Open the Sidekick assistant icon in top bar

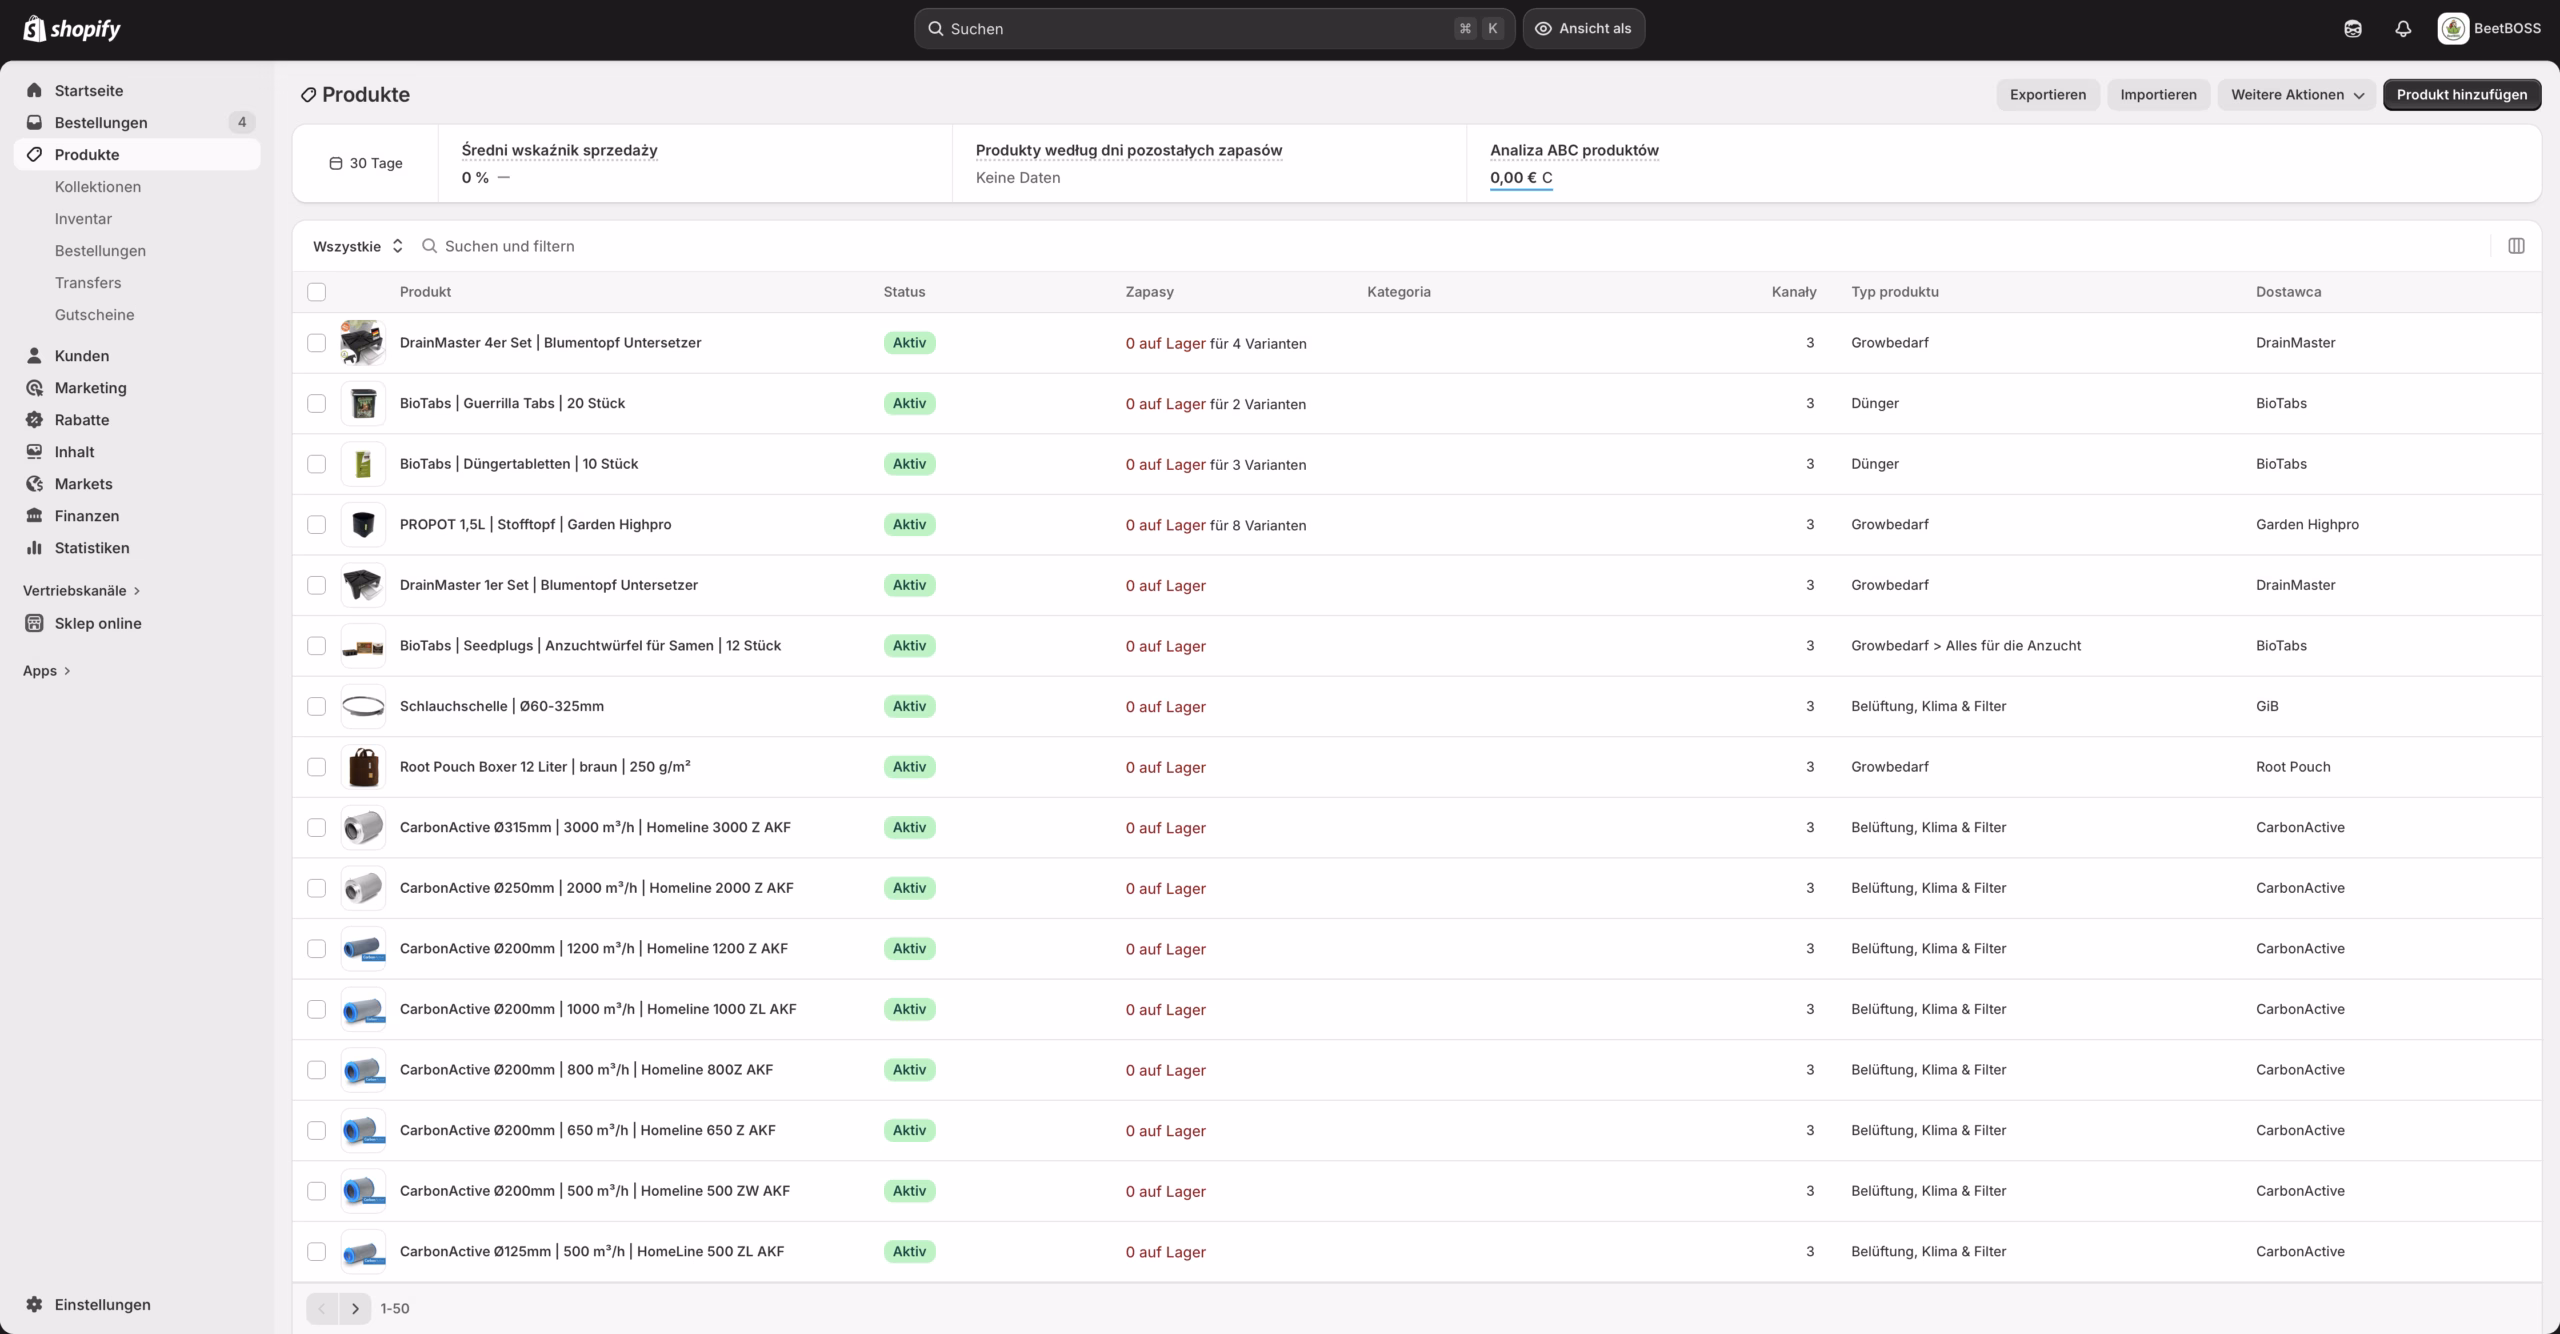point(2353,29)
